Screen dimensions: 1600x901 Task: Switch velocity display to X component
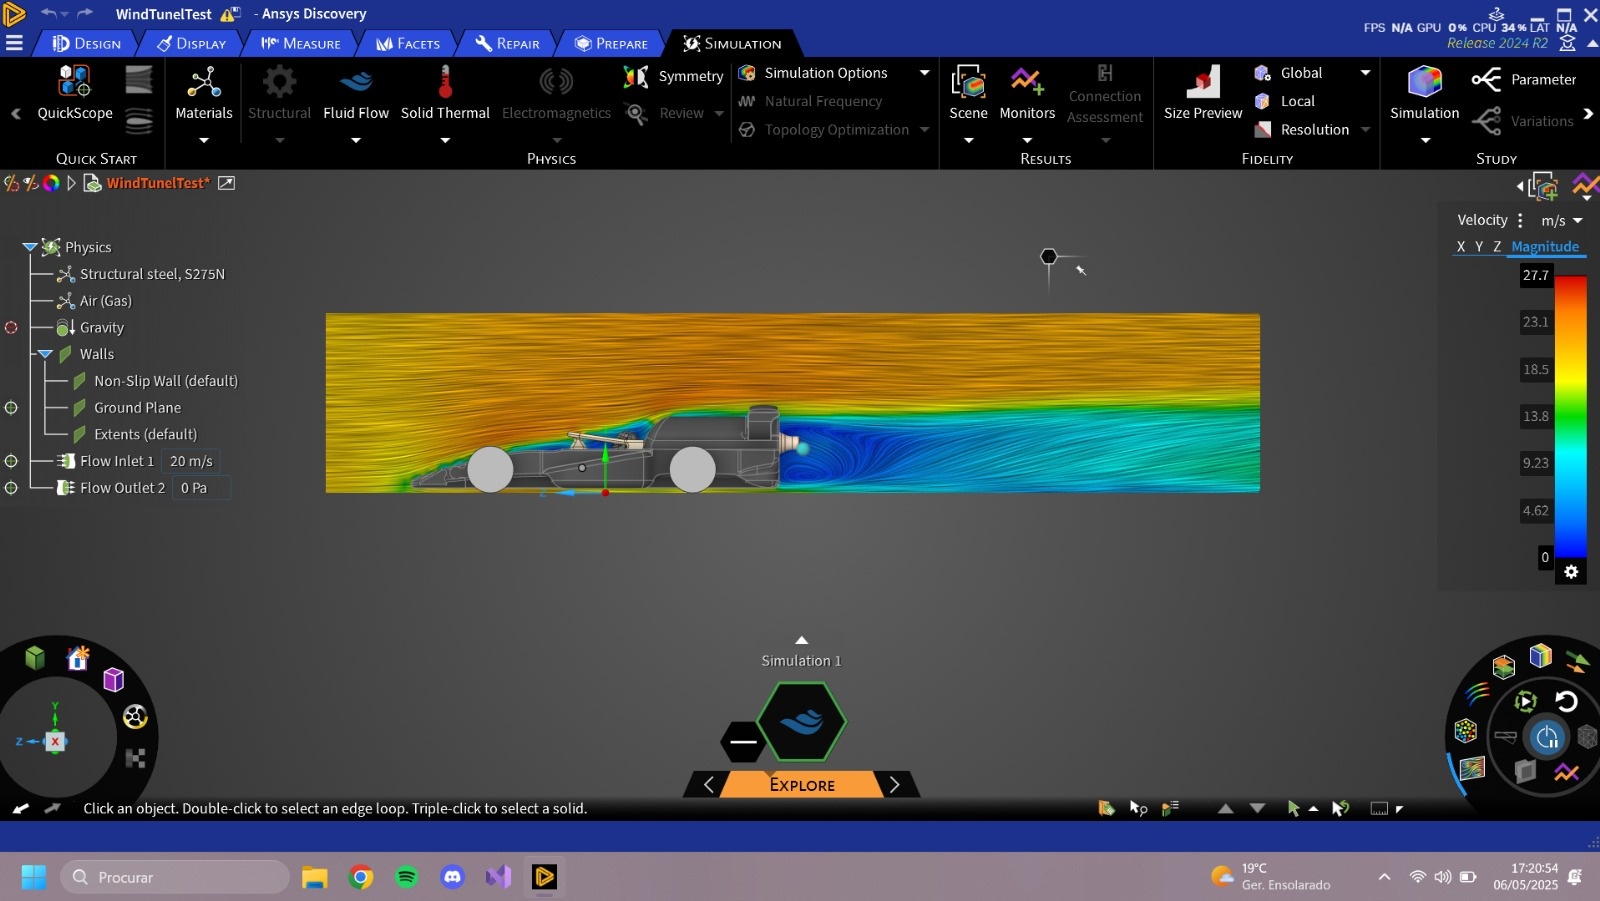pyautogui.click(x=1462, y=246)
